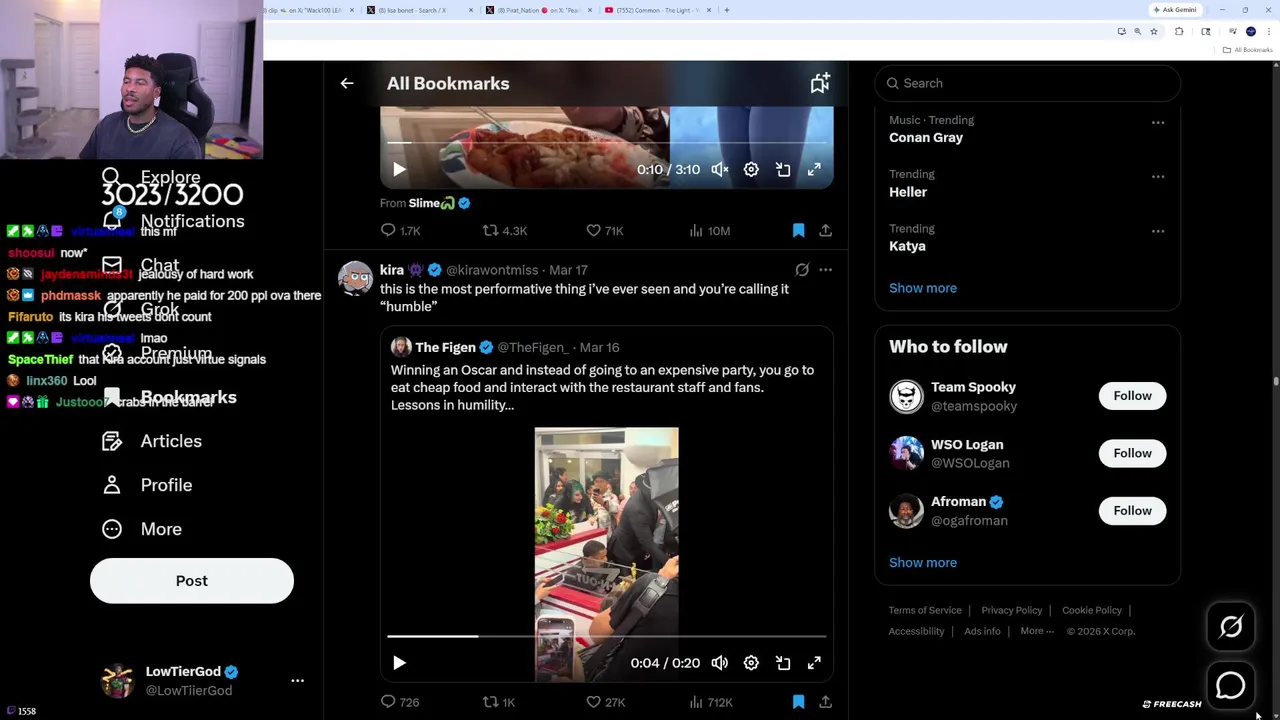Toggle picture-in-picture on the Slime video
The image size is (1280, 720).
[x=783, y=170]
